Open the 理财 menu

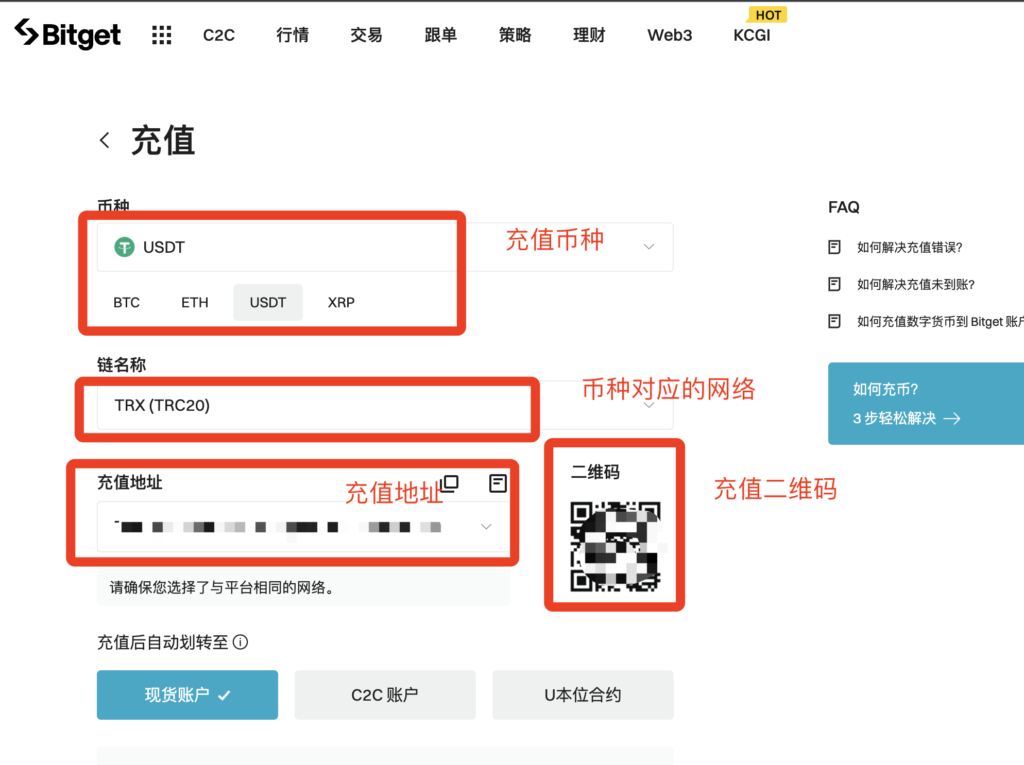tap(589, 35)
